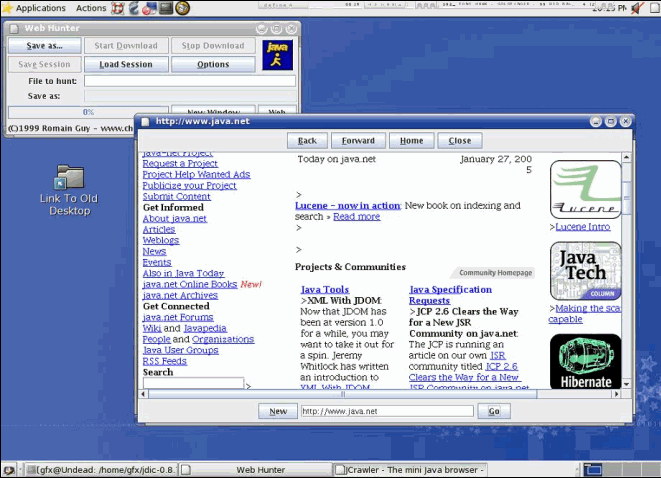
Task: Click the vertical scrollbar down arrow
Action: point(626,384)
